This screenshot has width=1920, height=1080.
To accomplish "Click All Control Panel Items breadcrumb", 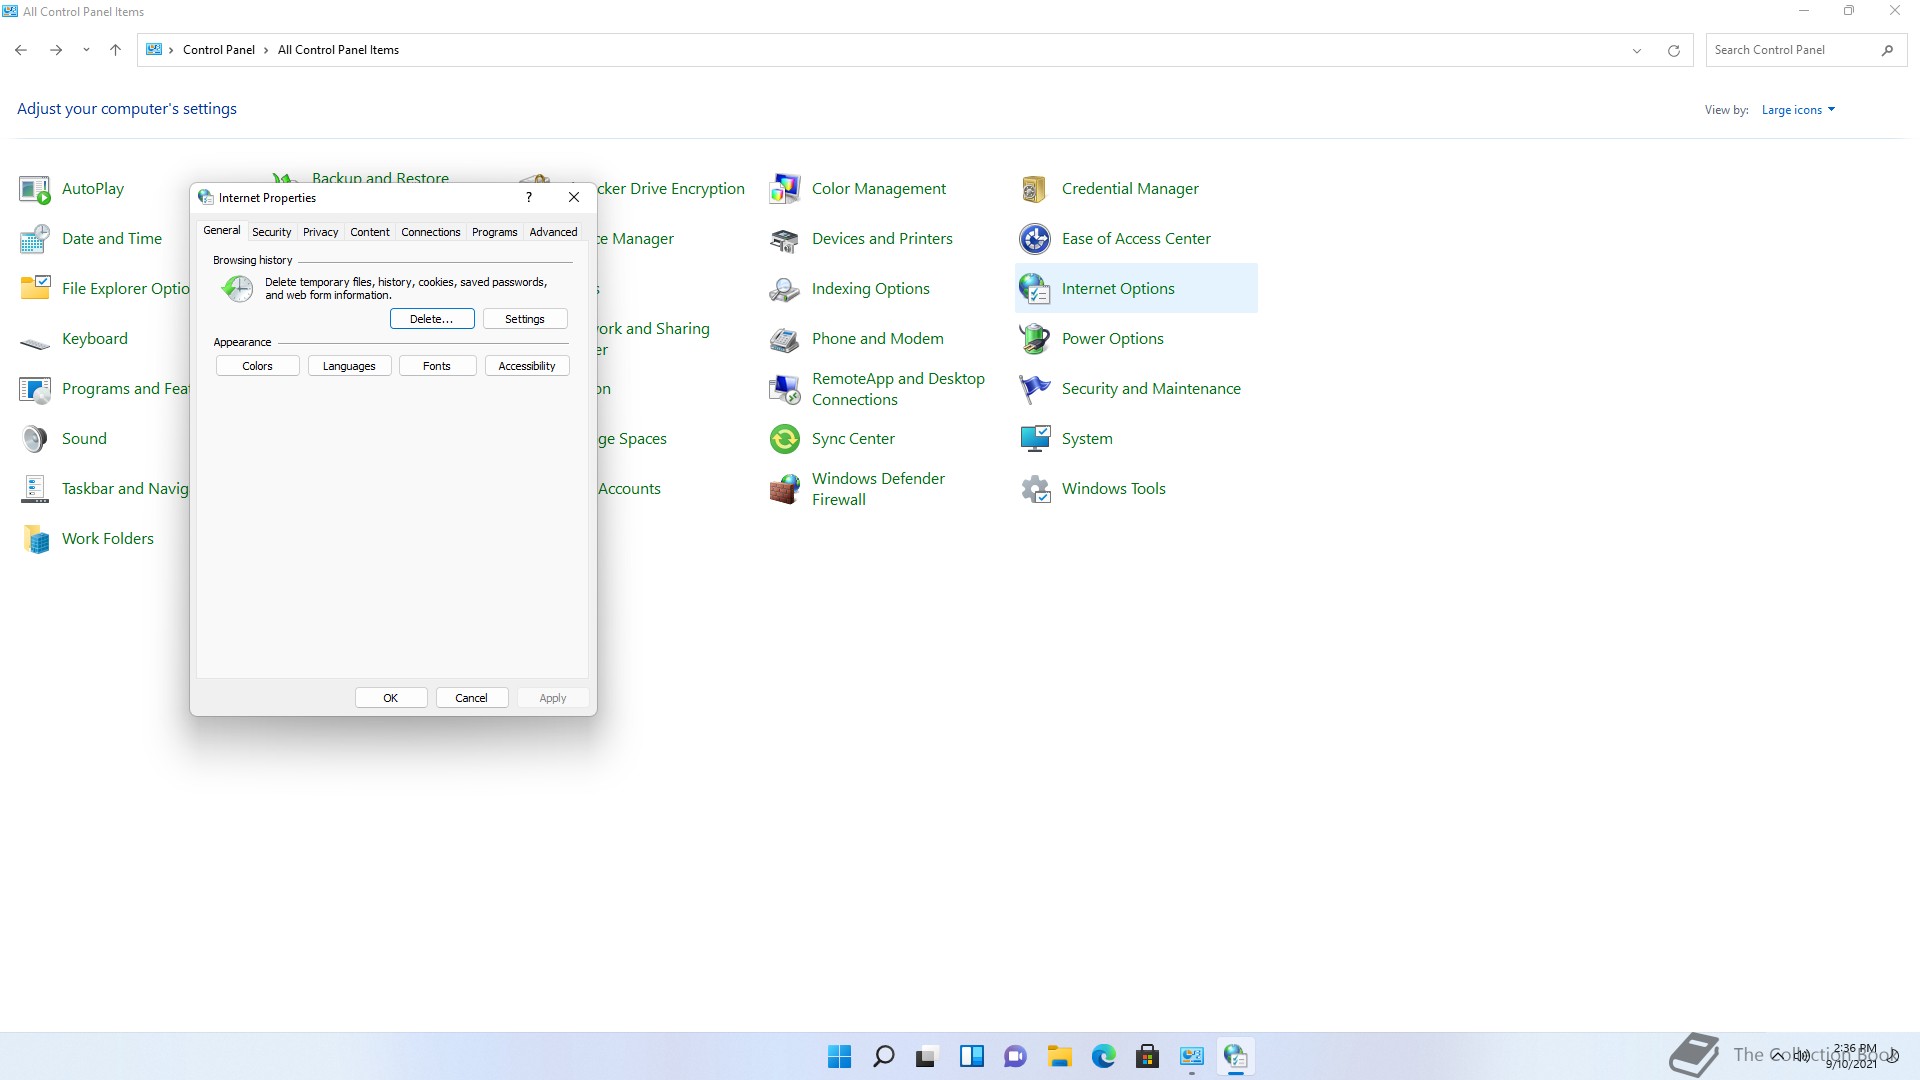I will coord(338,50).
